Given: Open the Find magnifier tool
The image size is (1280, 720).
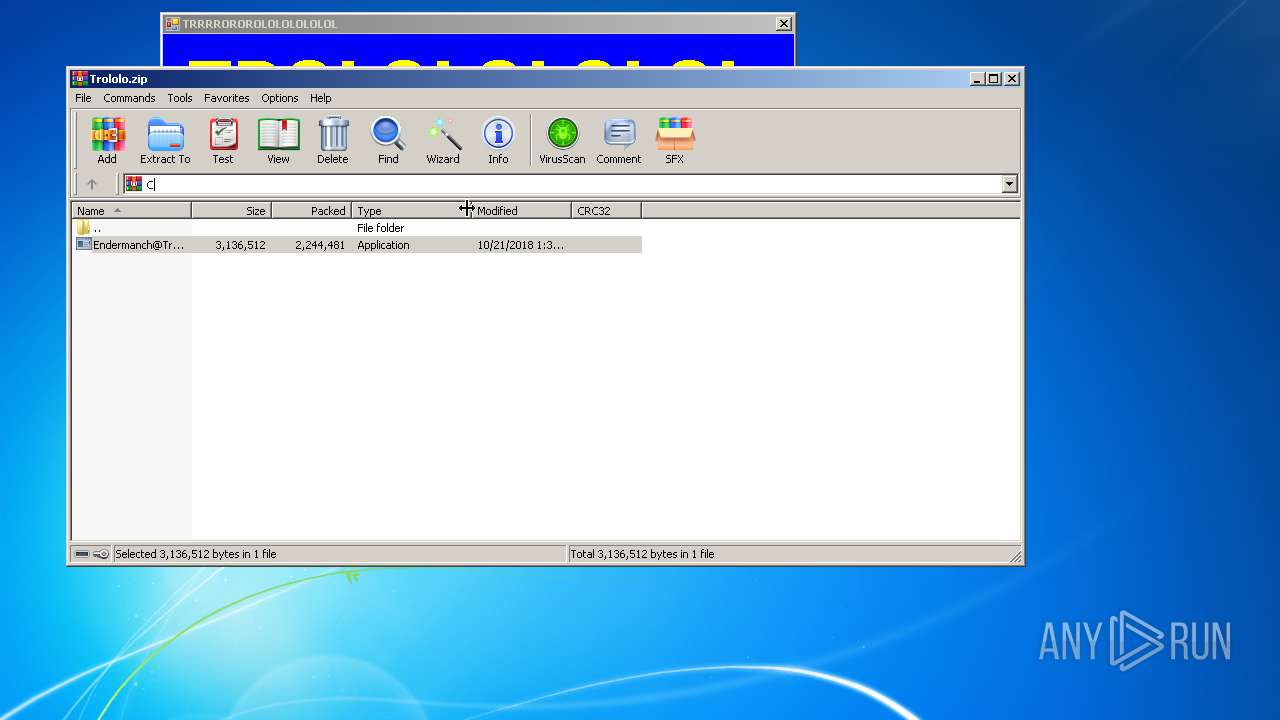Looking at the screenshot, I should click(x=388, y=140).
